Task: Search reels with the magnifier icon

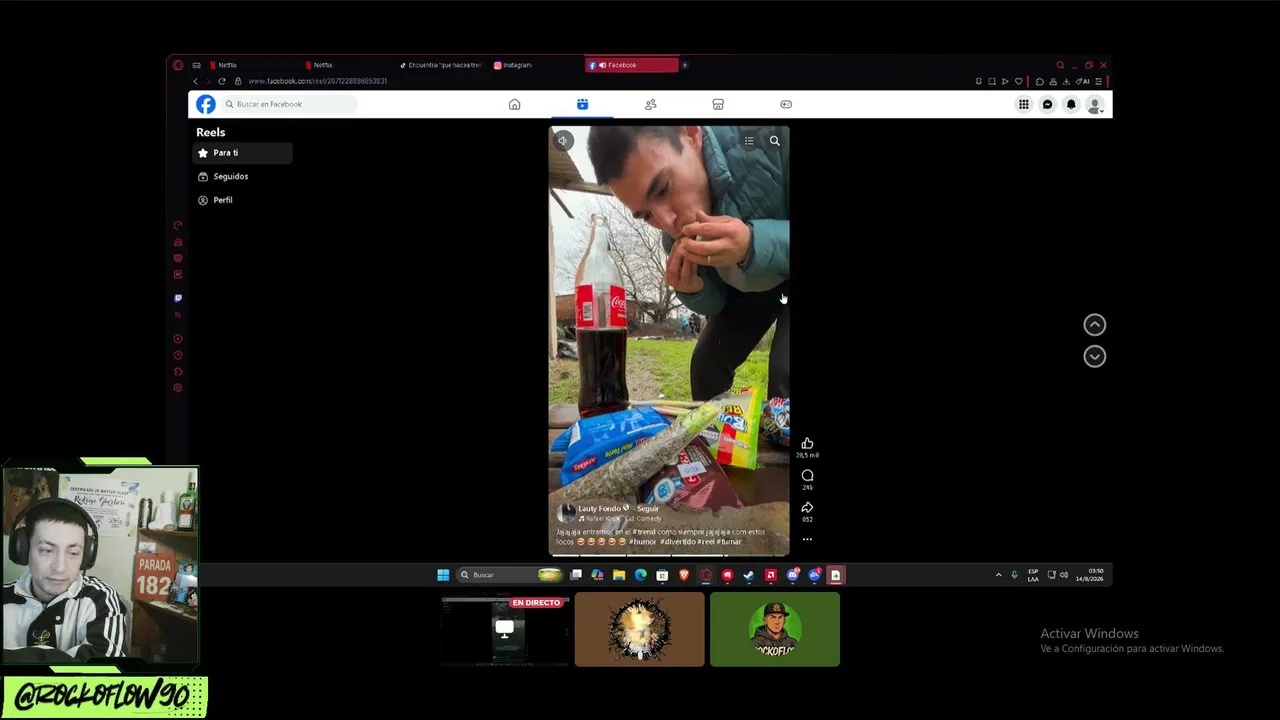Action: 774,141
